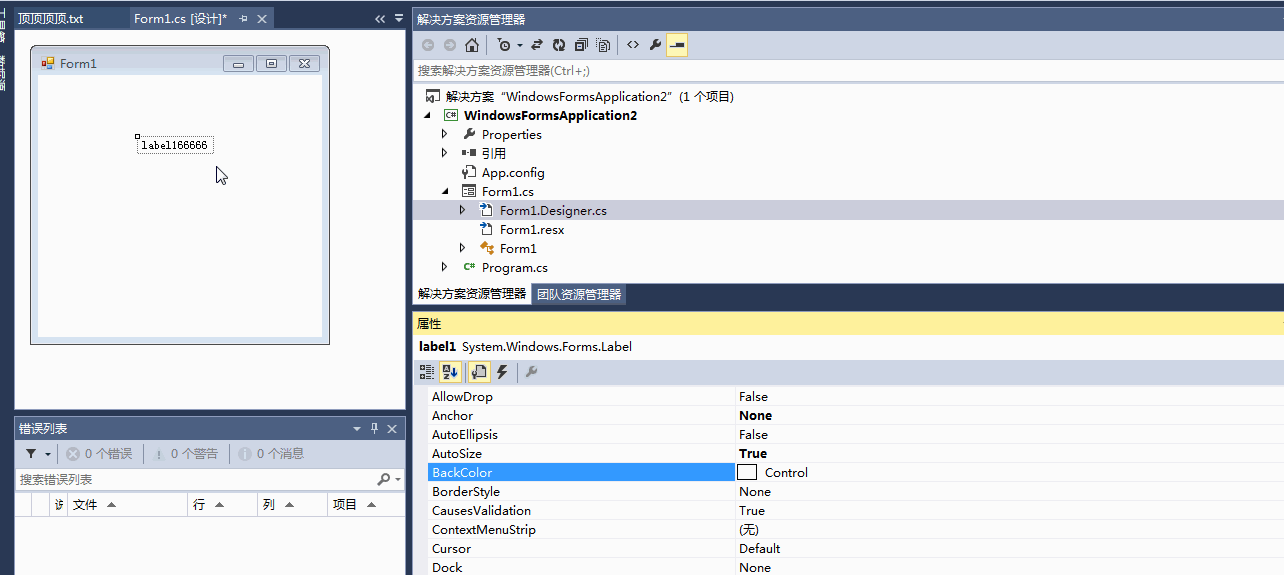Toggle Alphabetical sort in Properties panel

(x=451, y=372)
